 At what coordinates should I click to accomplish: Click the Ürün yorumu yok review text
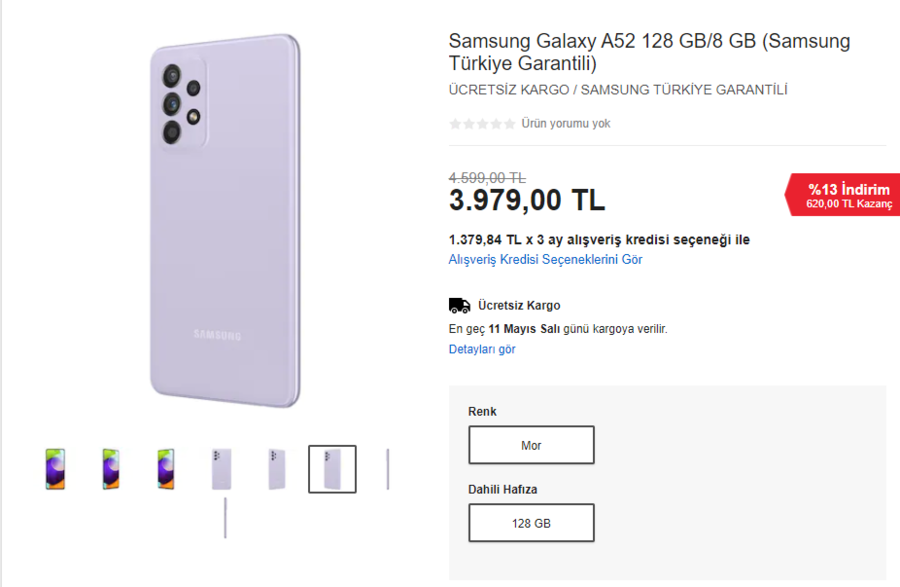(x=566, y=124)
